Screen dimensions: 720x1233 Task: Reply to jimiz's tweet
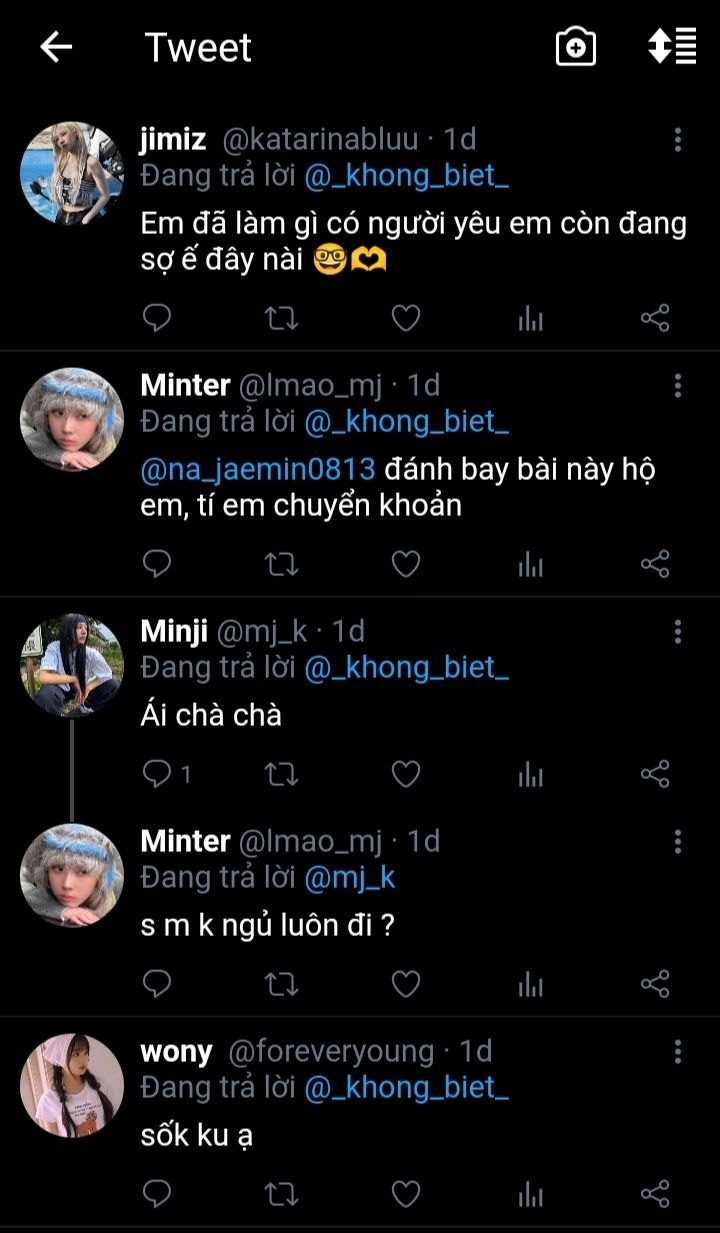(157, 319)
